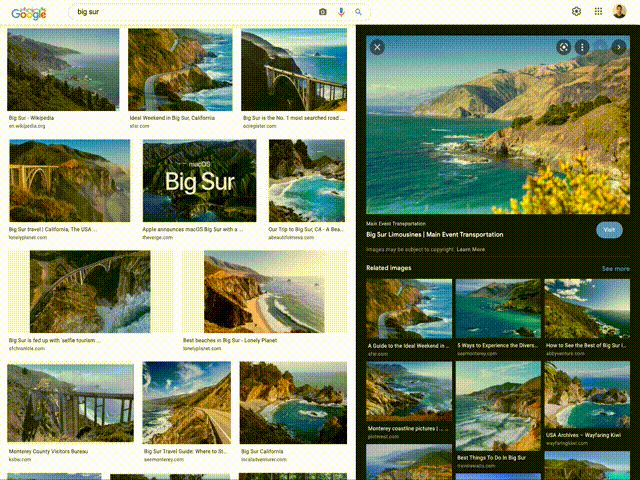Click the blue magnifier search icon
Screen dimensions: 640x480
tap(358, 12)
